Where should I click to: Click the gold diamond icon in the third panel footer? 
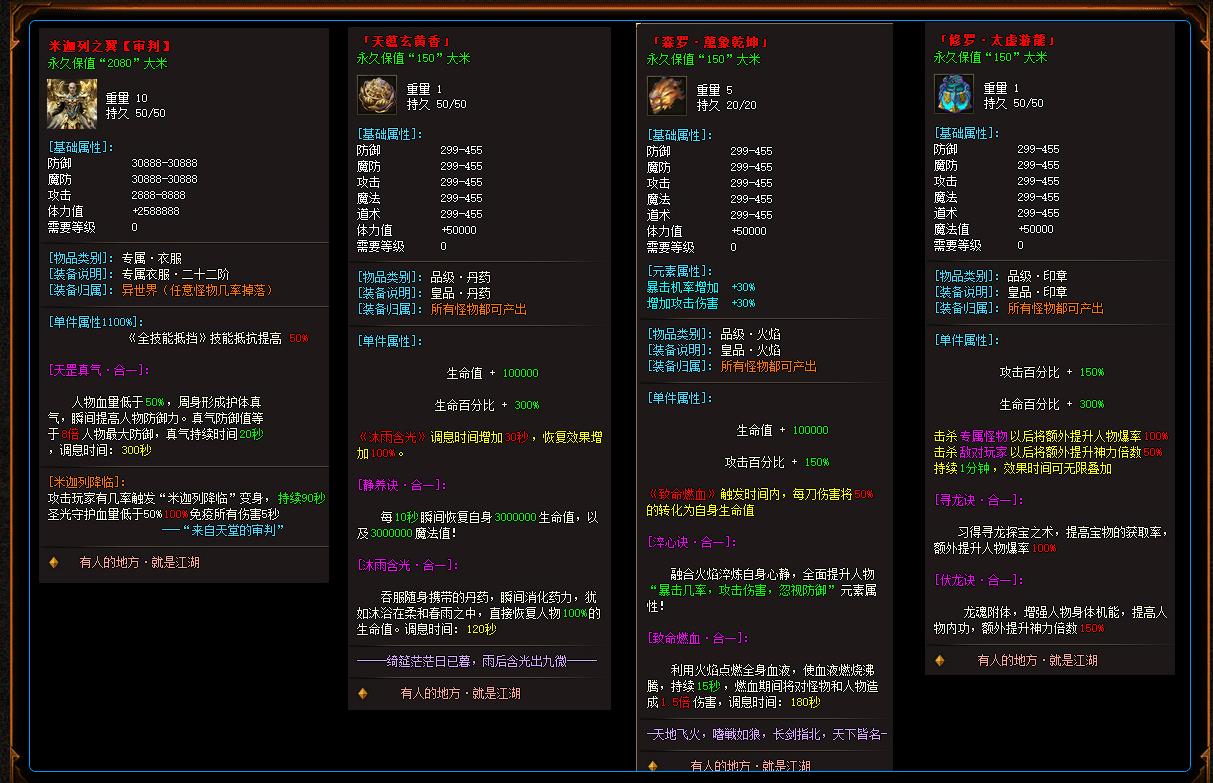653,766
